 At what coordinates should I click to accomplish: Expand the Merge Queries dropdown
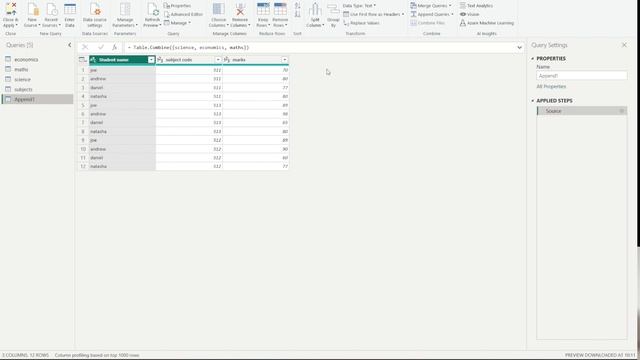(431, 6)
